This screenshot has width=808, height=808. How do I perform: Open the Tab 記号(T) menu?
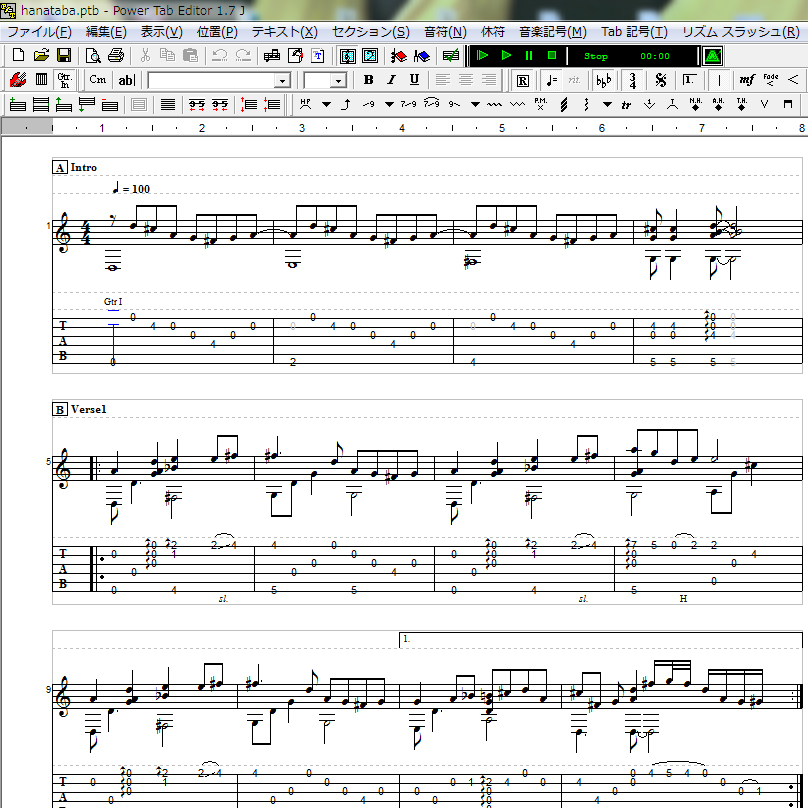point(634,32)
